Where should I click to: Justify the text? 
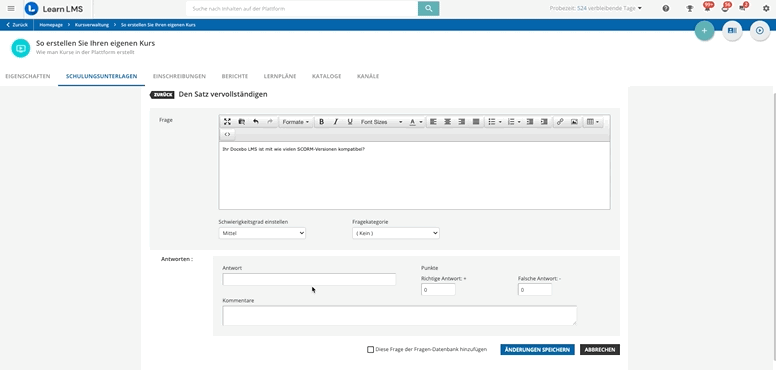point(476,122)
